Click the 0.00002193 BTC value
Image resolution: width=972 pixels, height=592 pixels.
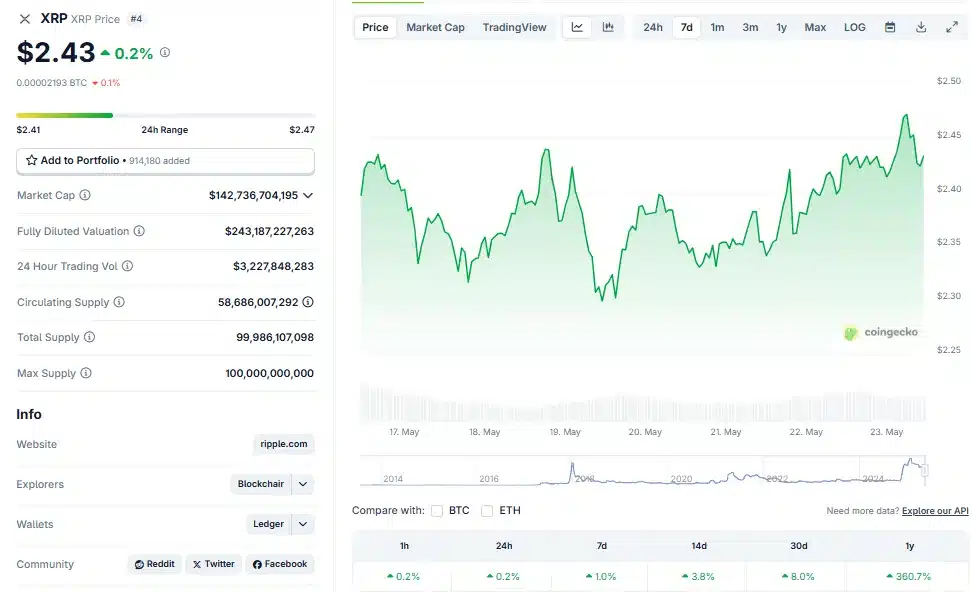click(52, 82)
